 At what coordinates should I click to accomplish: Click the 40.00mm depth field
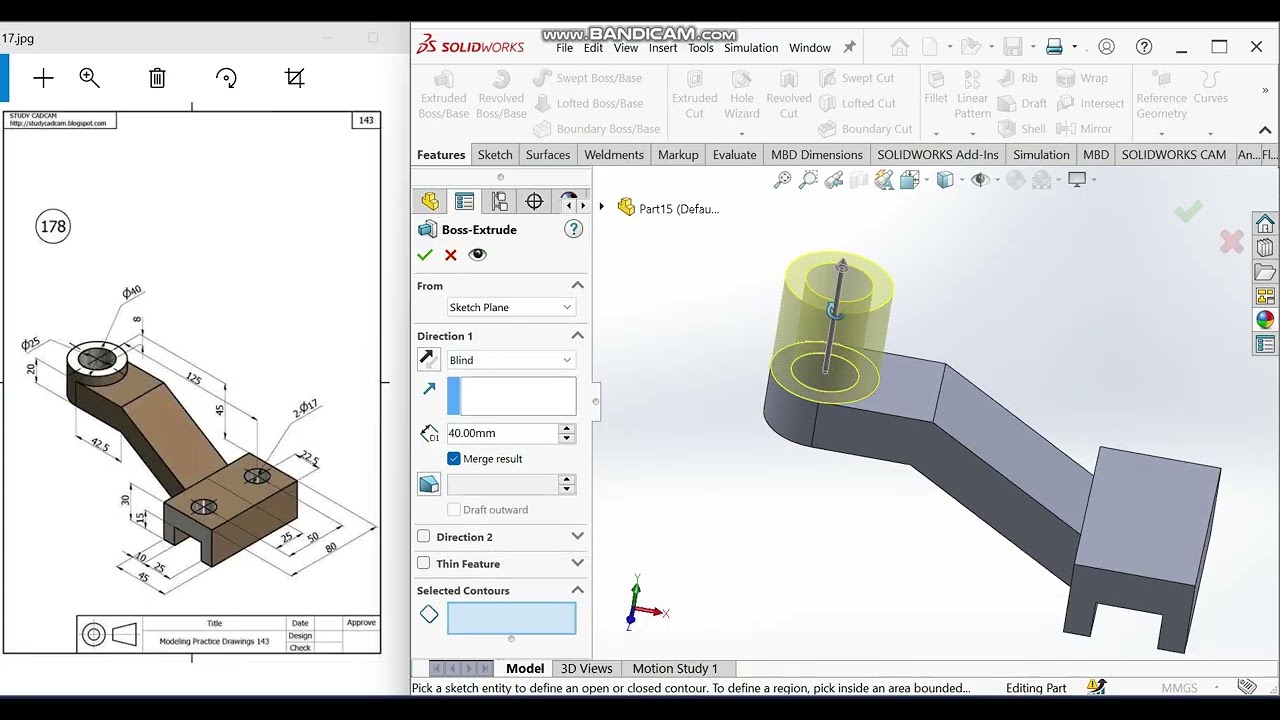point(502,433)
